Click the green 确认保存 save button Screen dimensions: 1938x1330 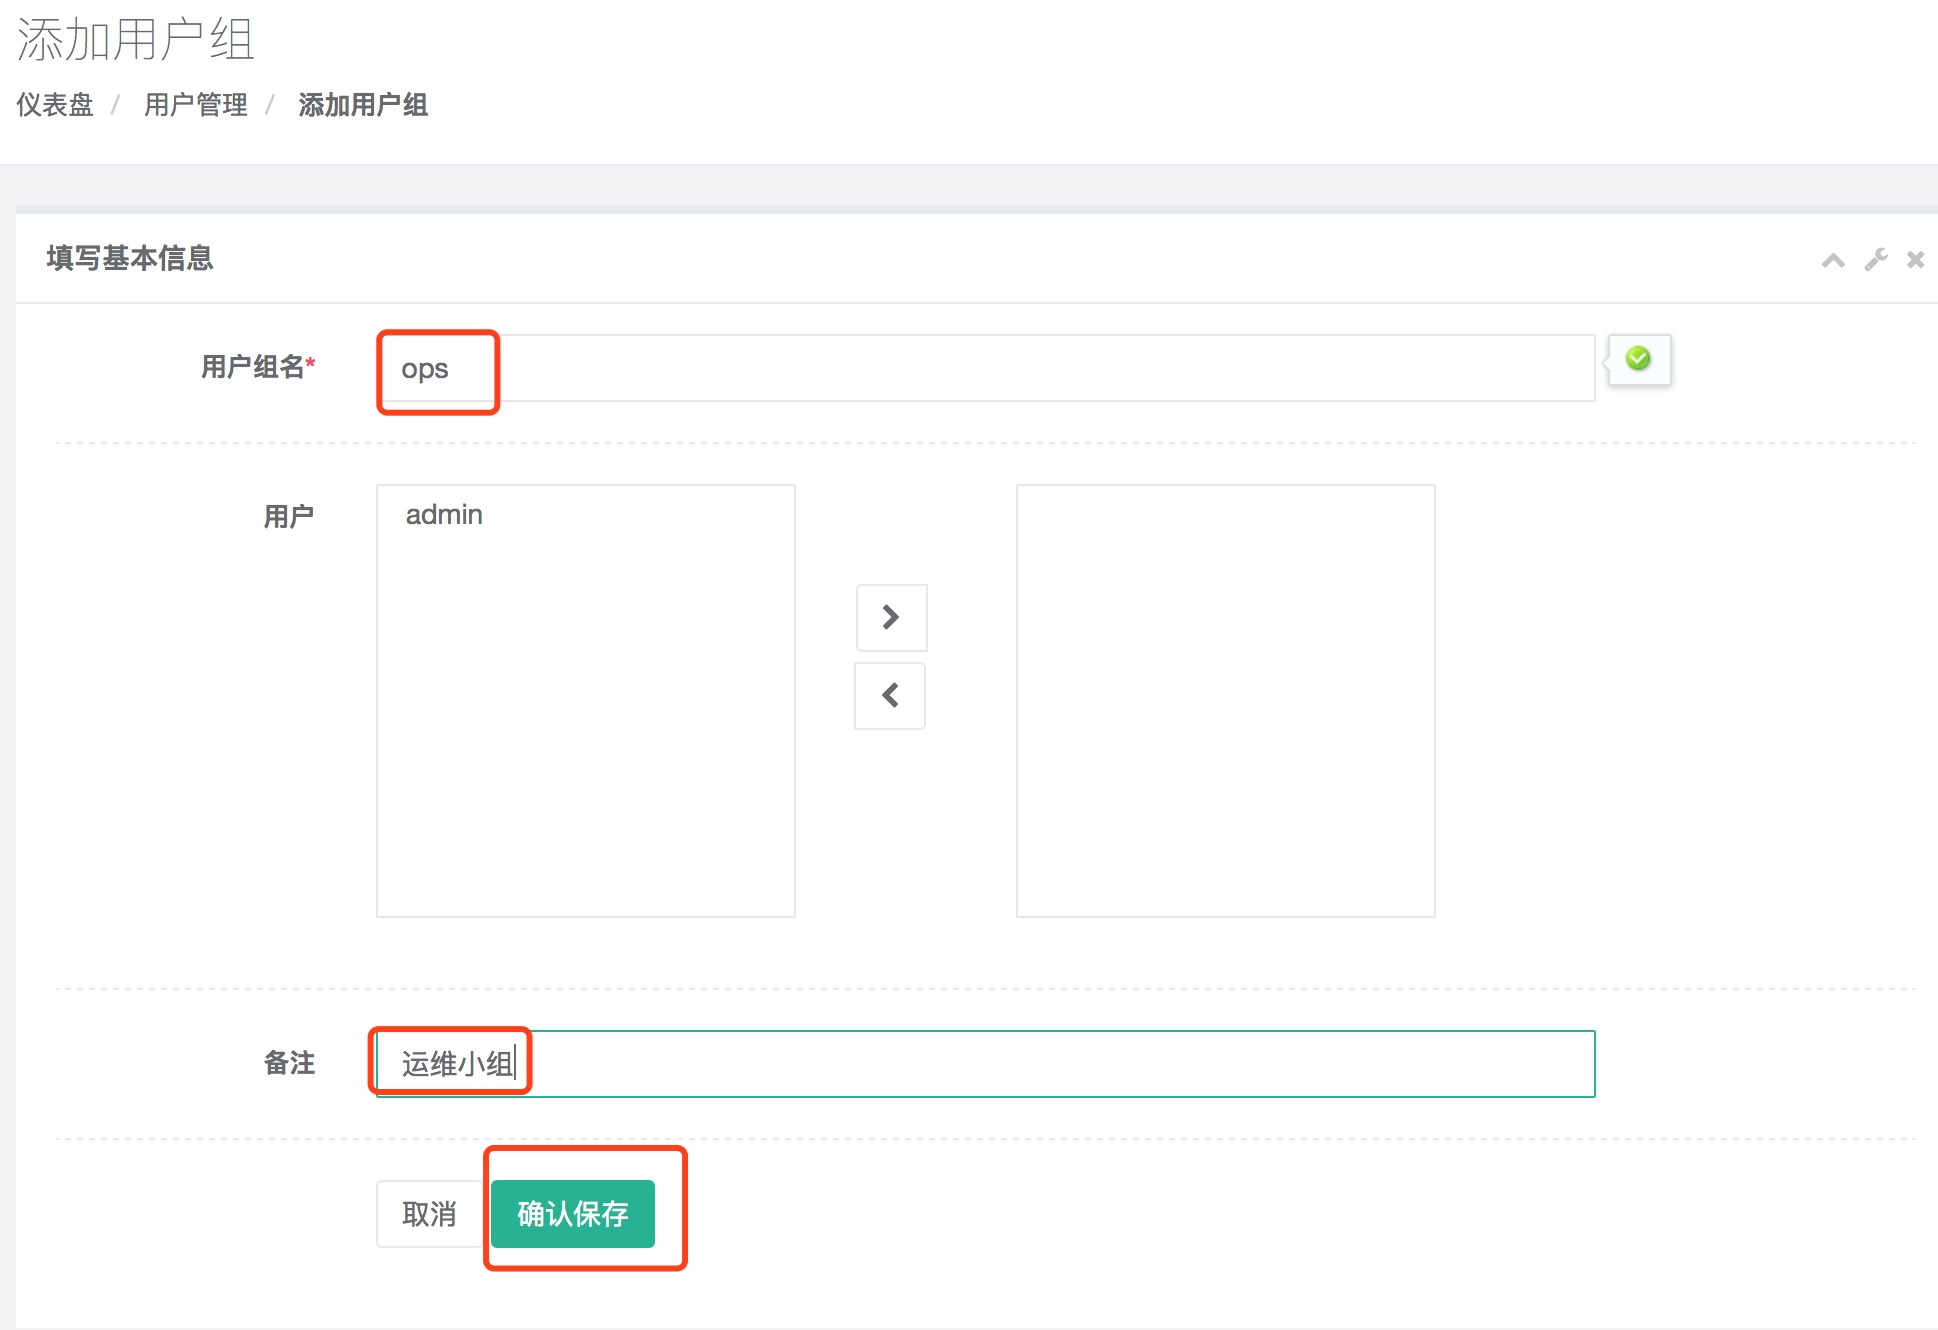tap(573, 1214)
